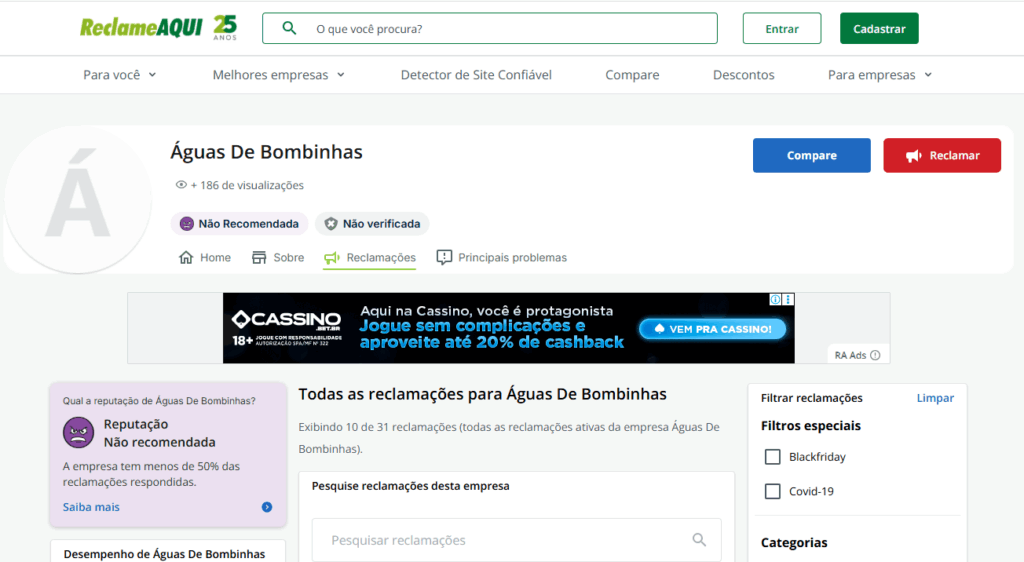Focus the O que você procura search field
Screen dimensions: 1024x562
pos(490,28)
